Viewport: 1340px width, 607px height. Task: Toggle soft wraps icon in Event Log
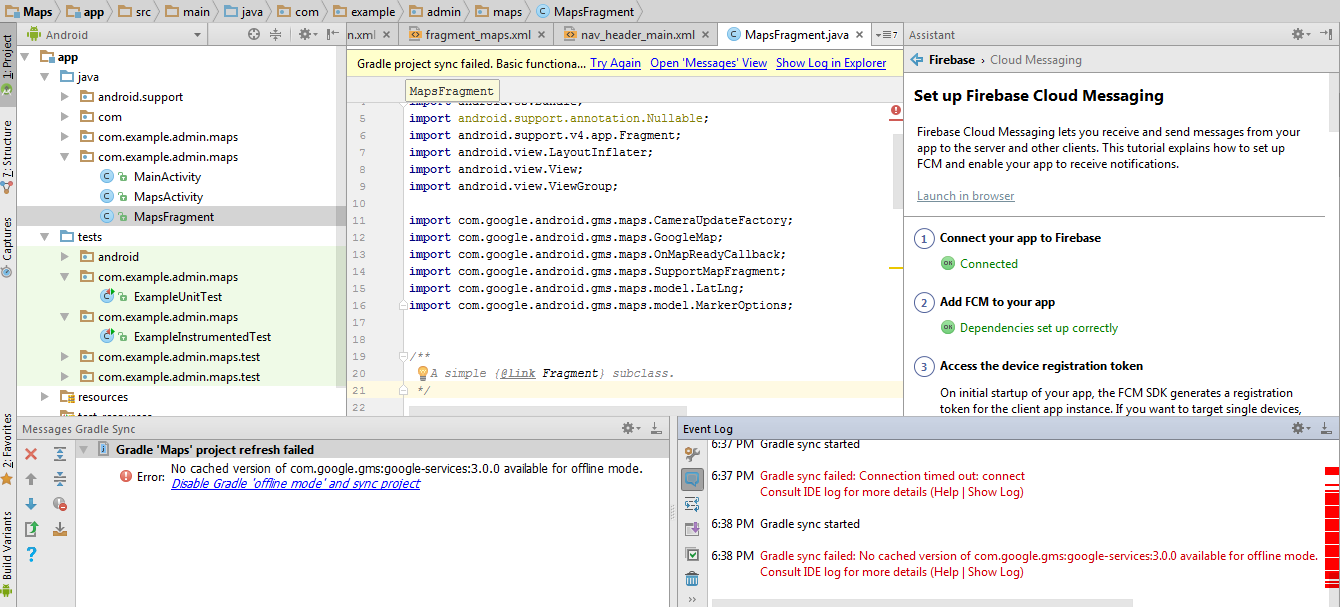click(x=691, y=504)
